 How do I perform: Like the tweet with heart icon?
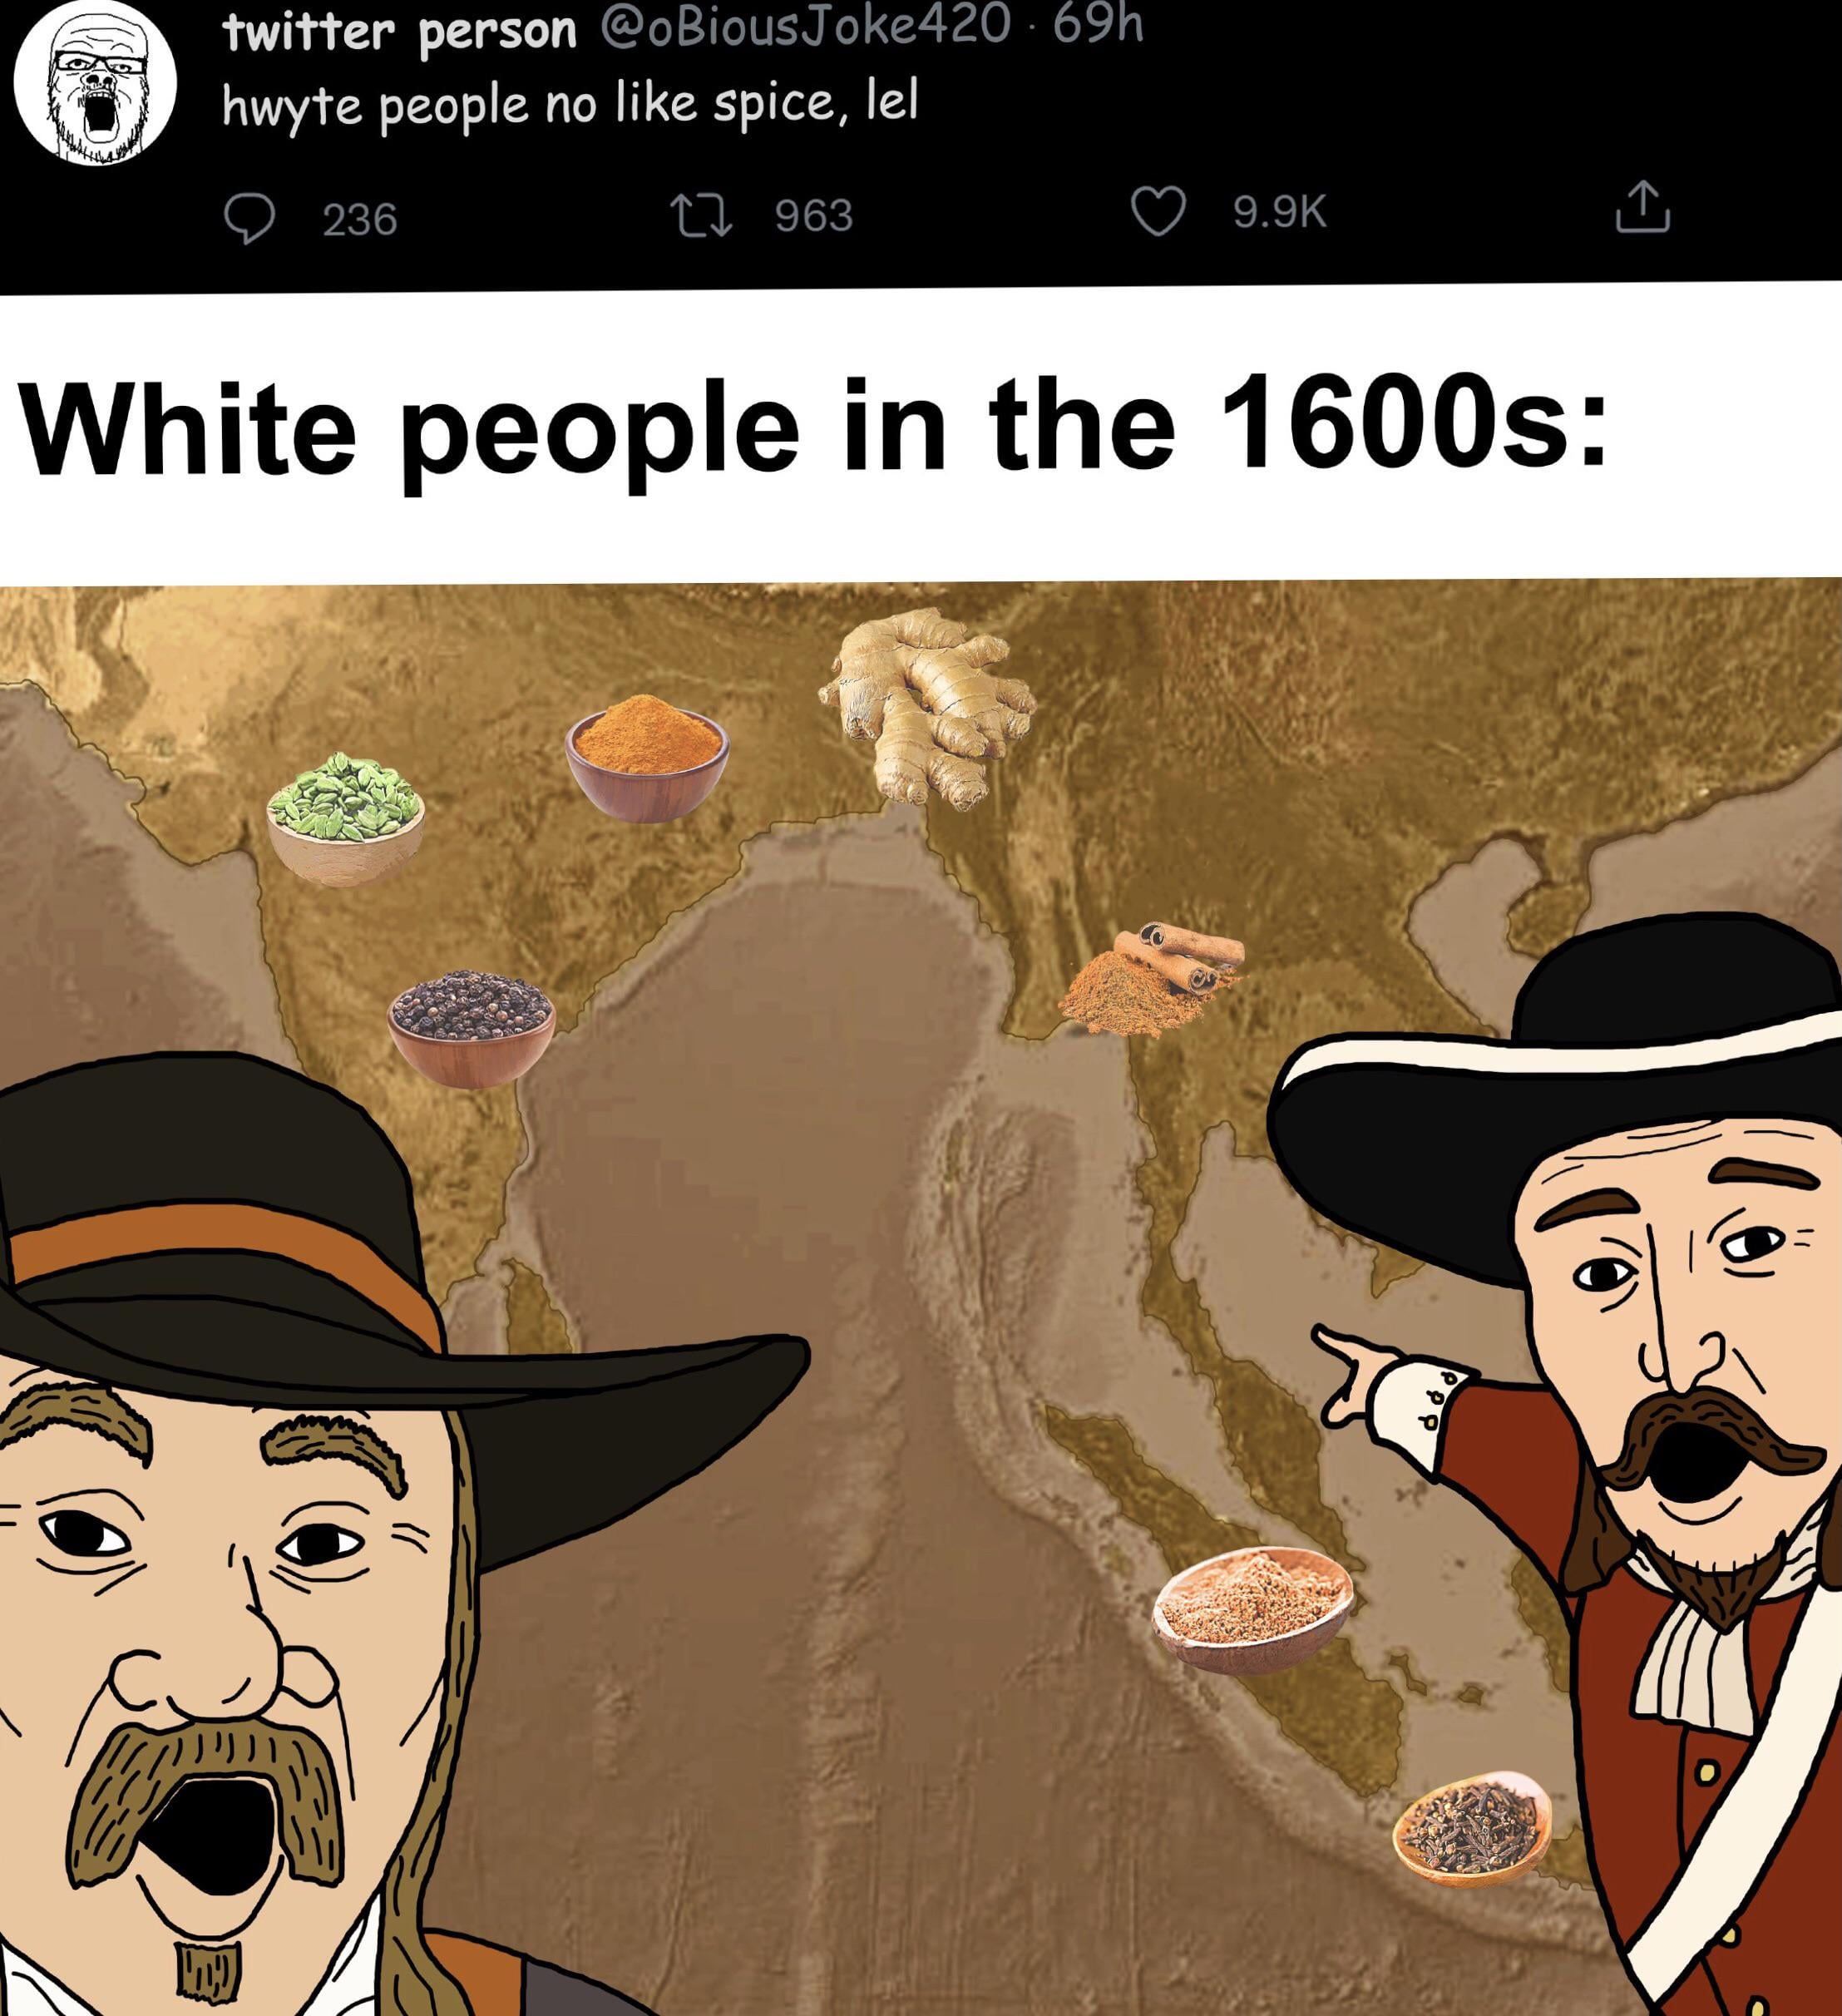click(x=1158, y=213)
